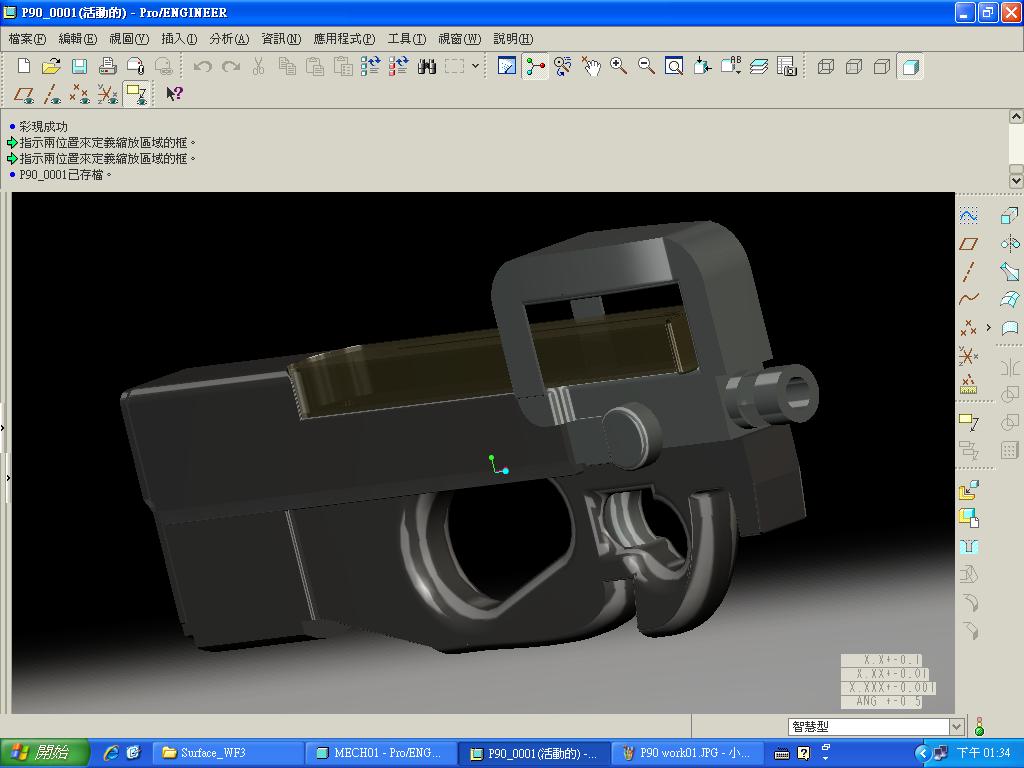Select the Style surface tool
Screen dimensions: 1024x768
point(1010,327)
